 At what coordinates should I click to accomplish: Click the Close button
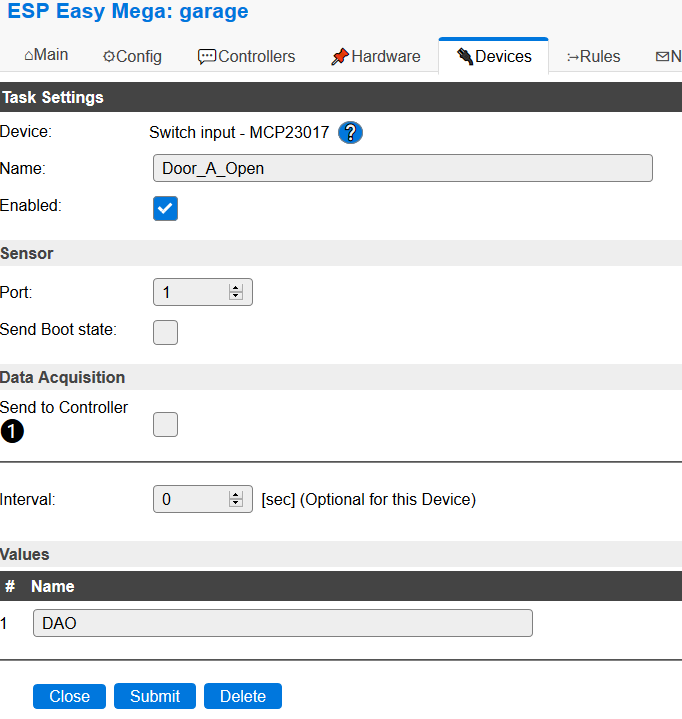69,696
